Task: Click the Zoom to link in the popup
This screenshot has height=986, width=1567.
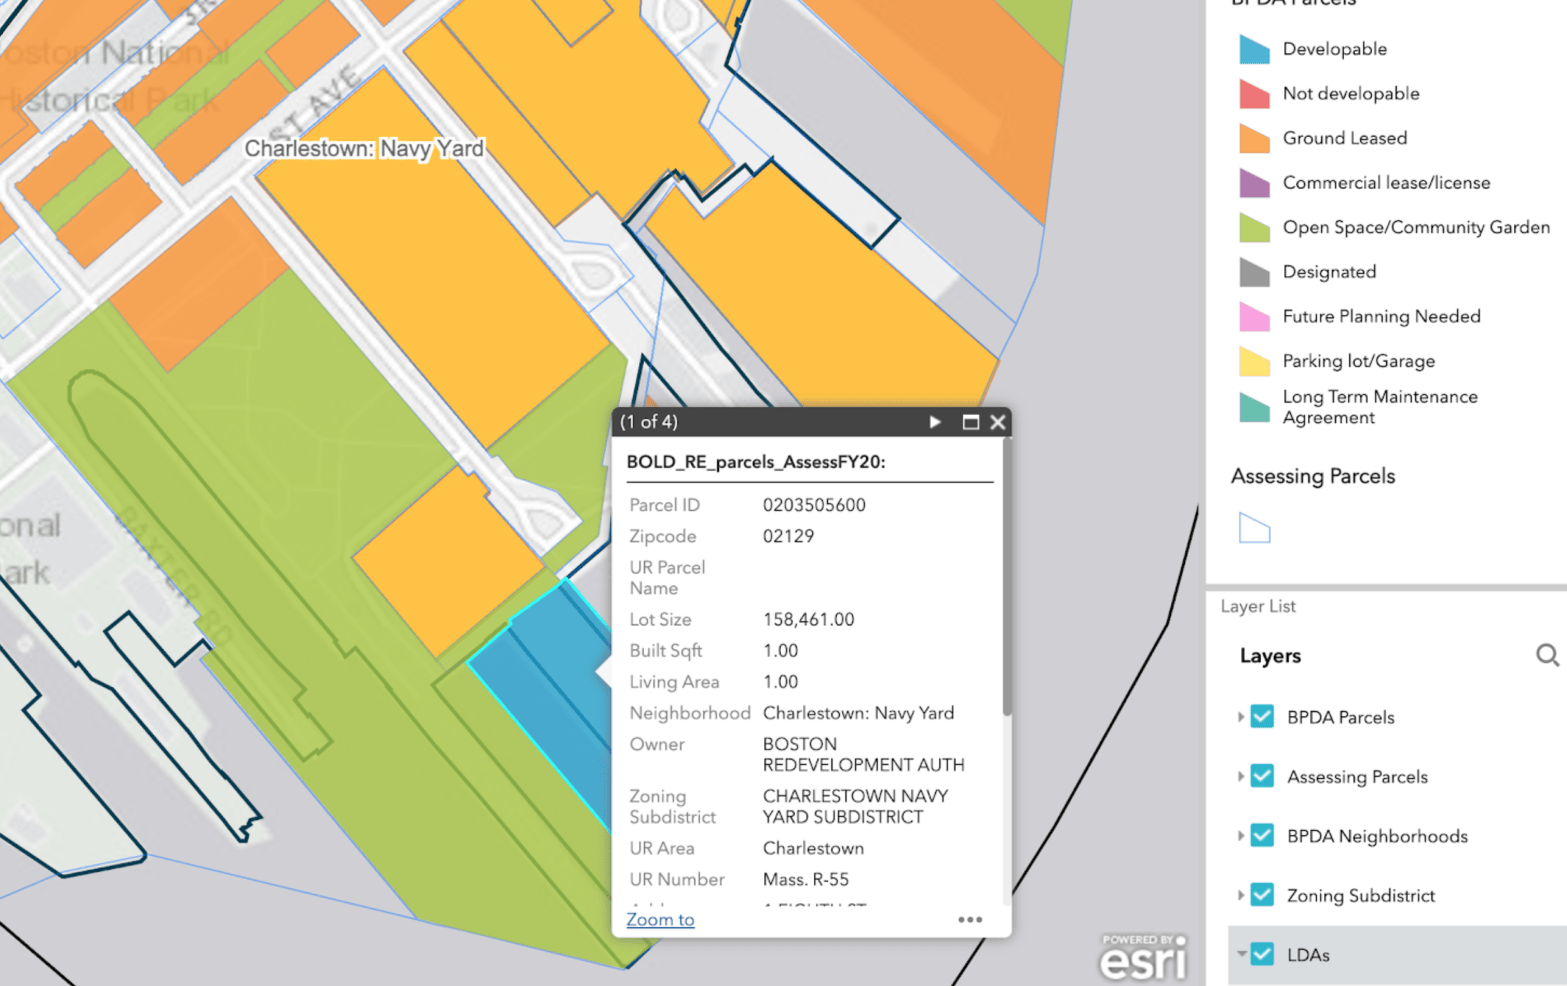Action: 659,919
